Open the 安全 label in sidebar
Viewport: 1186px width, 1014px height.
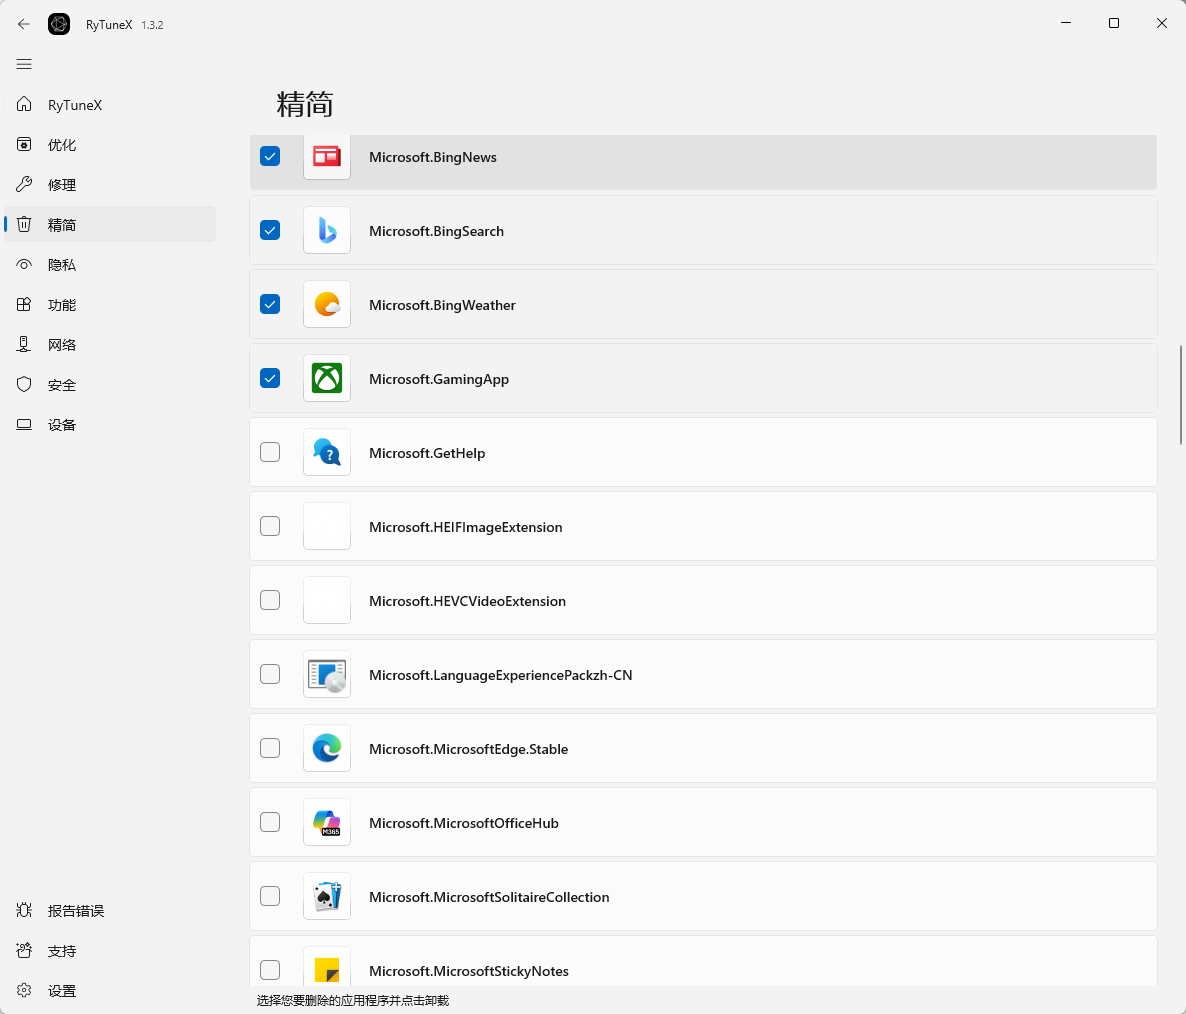tap(62, 386)
